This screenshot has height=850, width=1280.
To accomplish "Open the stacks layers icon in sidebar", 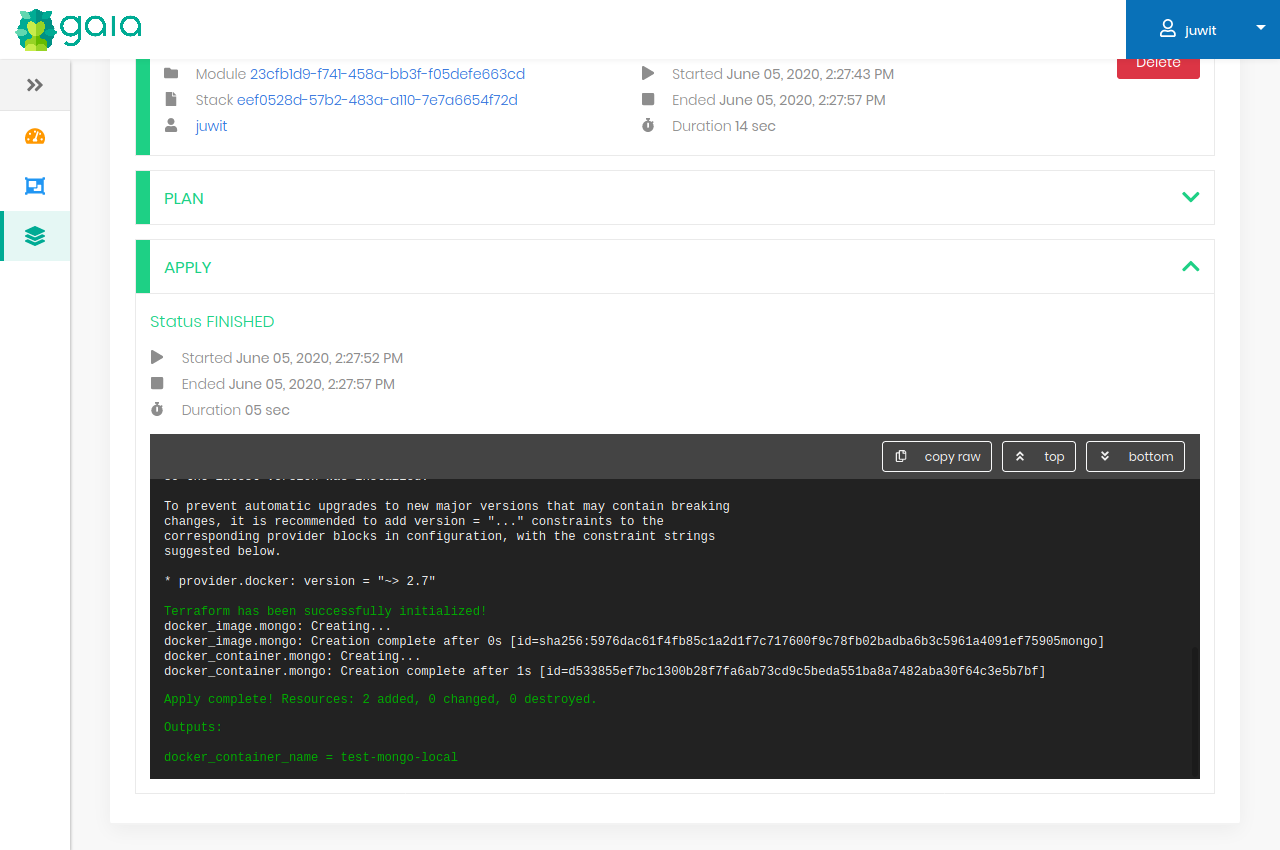I will click(x=35, y=236).
